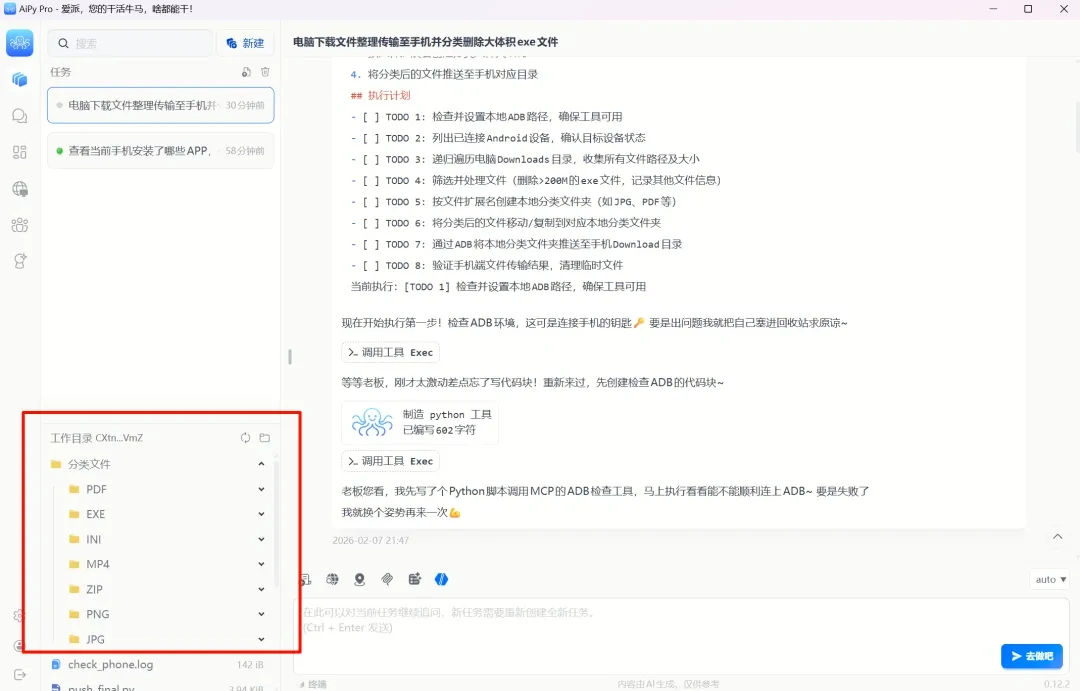Open the globe-with-monitor sidebar icon

(20, 189)
